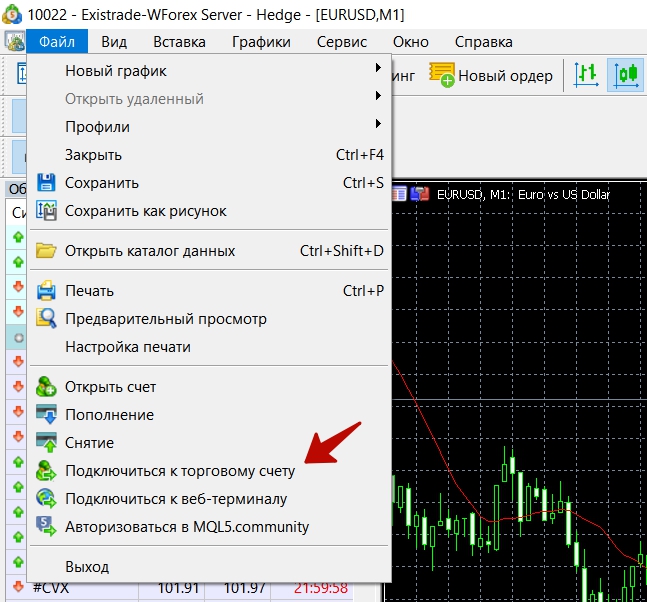647x602 pixels.
Task: Open the Сервис menu
Action: [342, 42]
